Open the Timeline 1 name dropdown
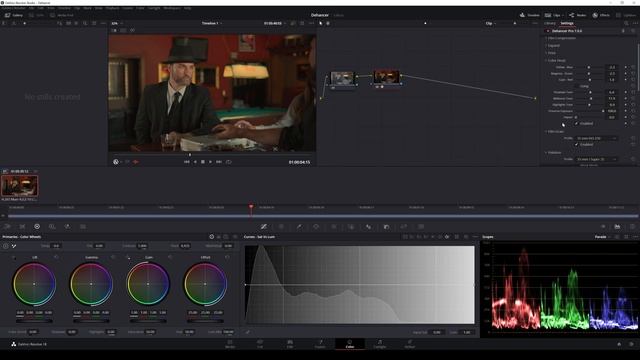640x360 pixels. pyautogui.click(x=212, y=23)
